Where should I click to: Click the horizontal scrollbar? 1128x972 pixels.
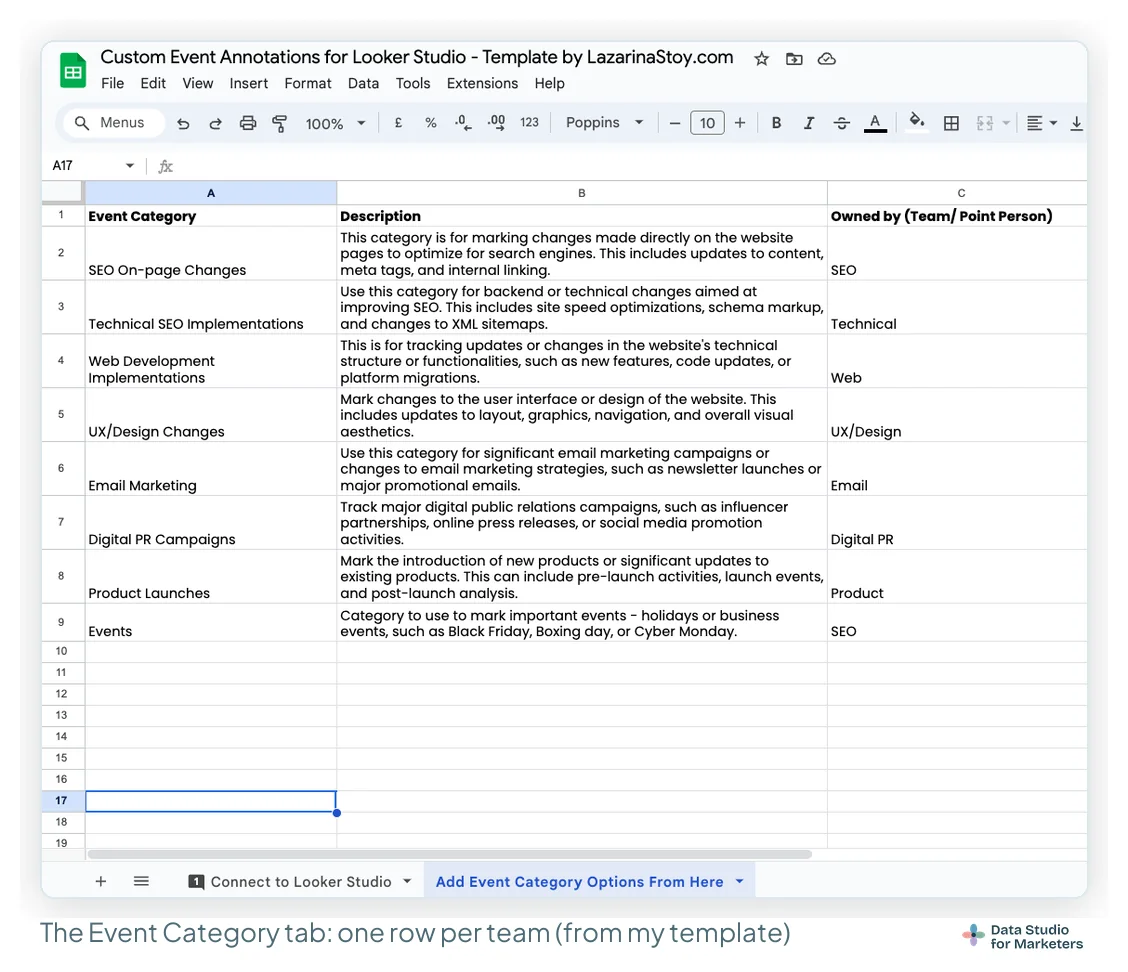pyautogui.click(x=450, y=854)
